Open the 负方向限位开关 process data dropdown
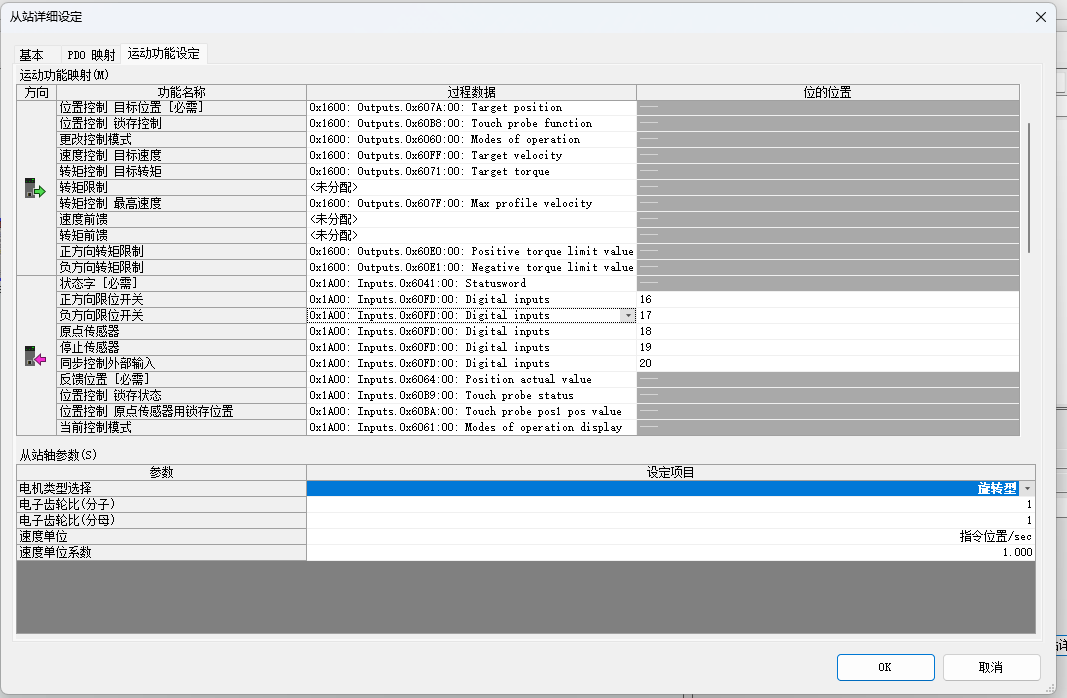The image size is (1067, 698). [628, 315]
